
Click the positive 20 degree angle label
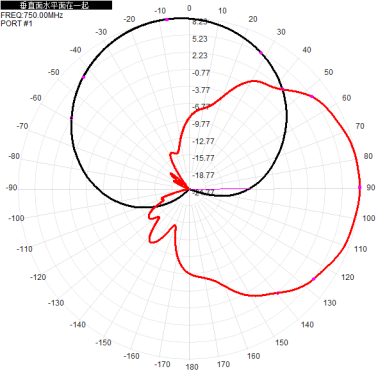coord(253,19)
